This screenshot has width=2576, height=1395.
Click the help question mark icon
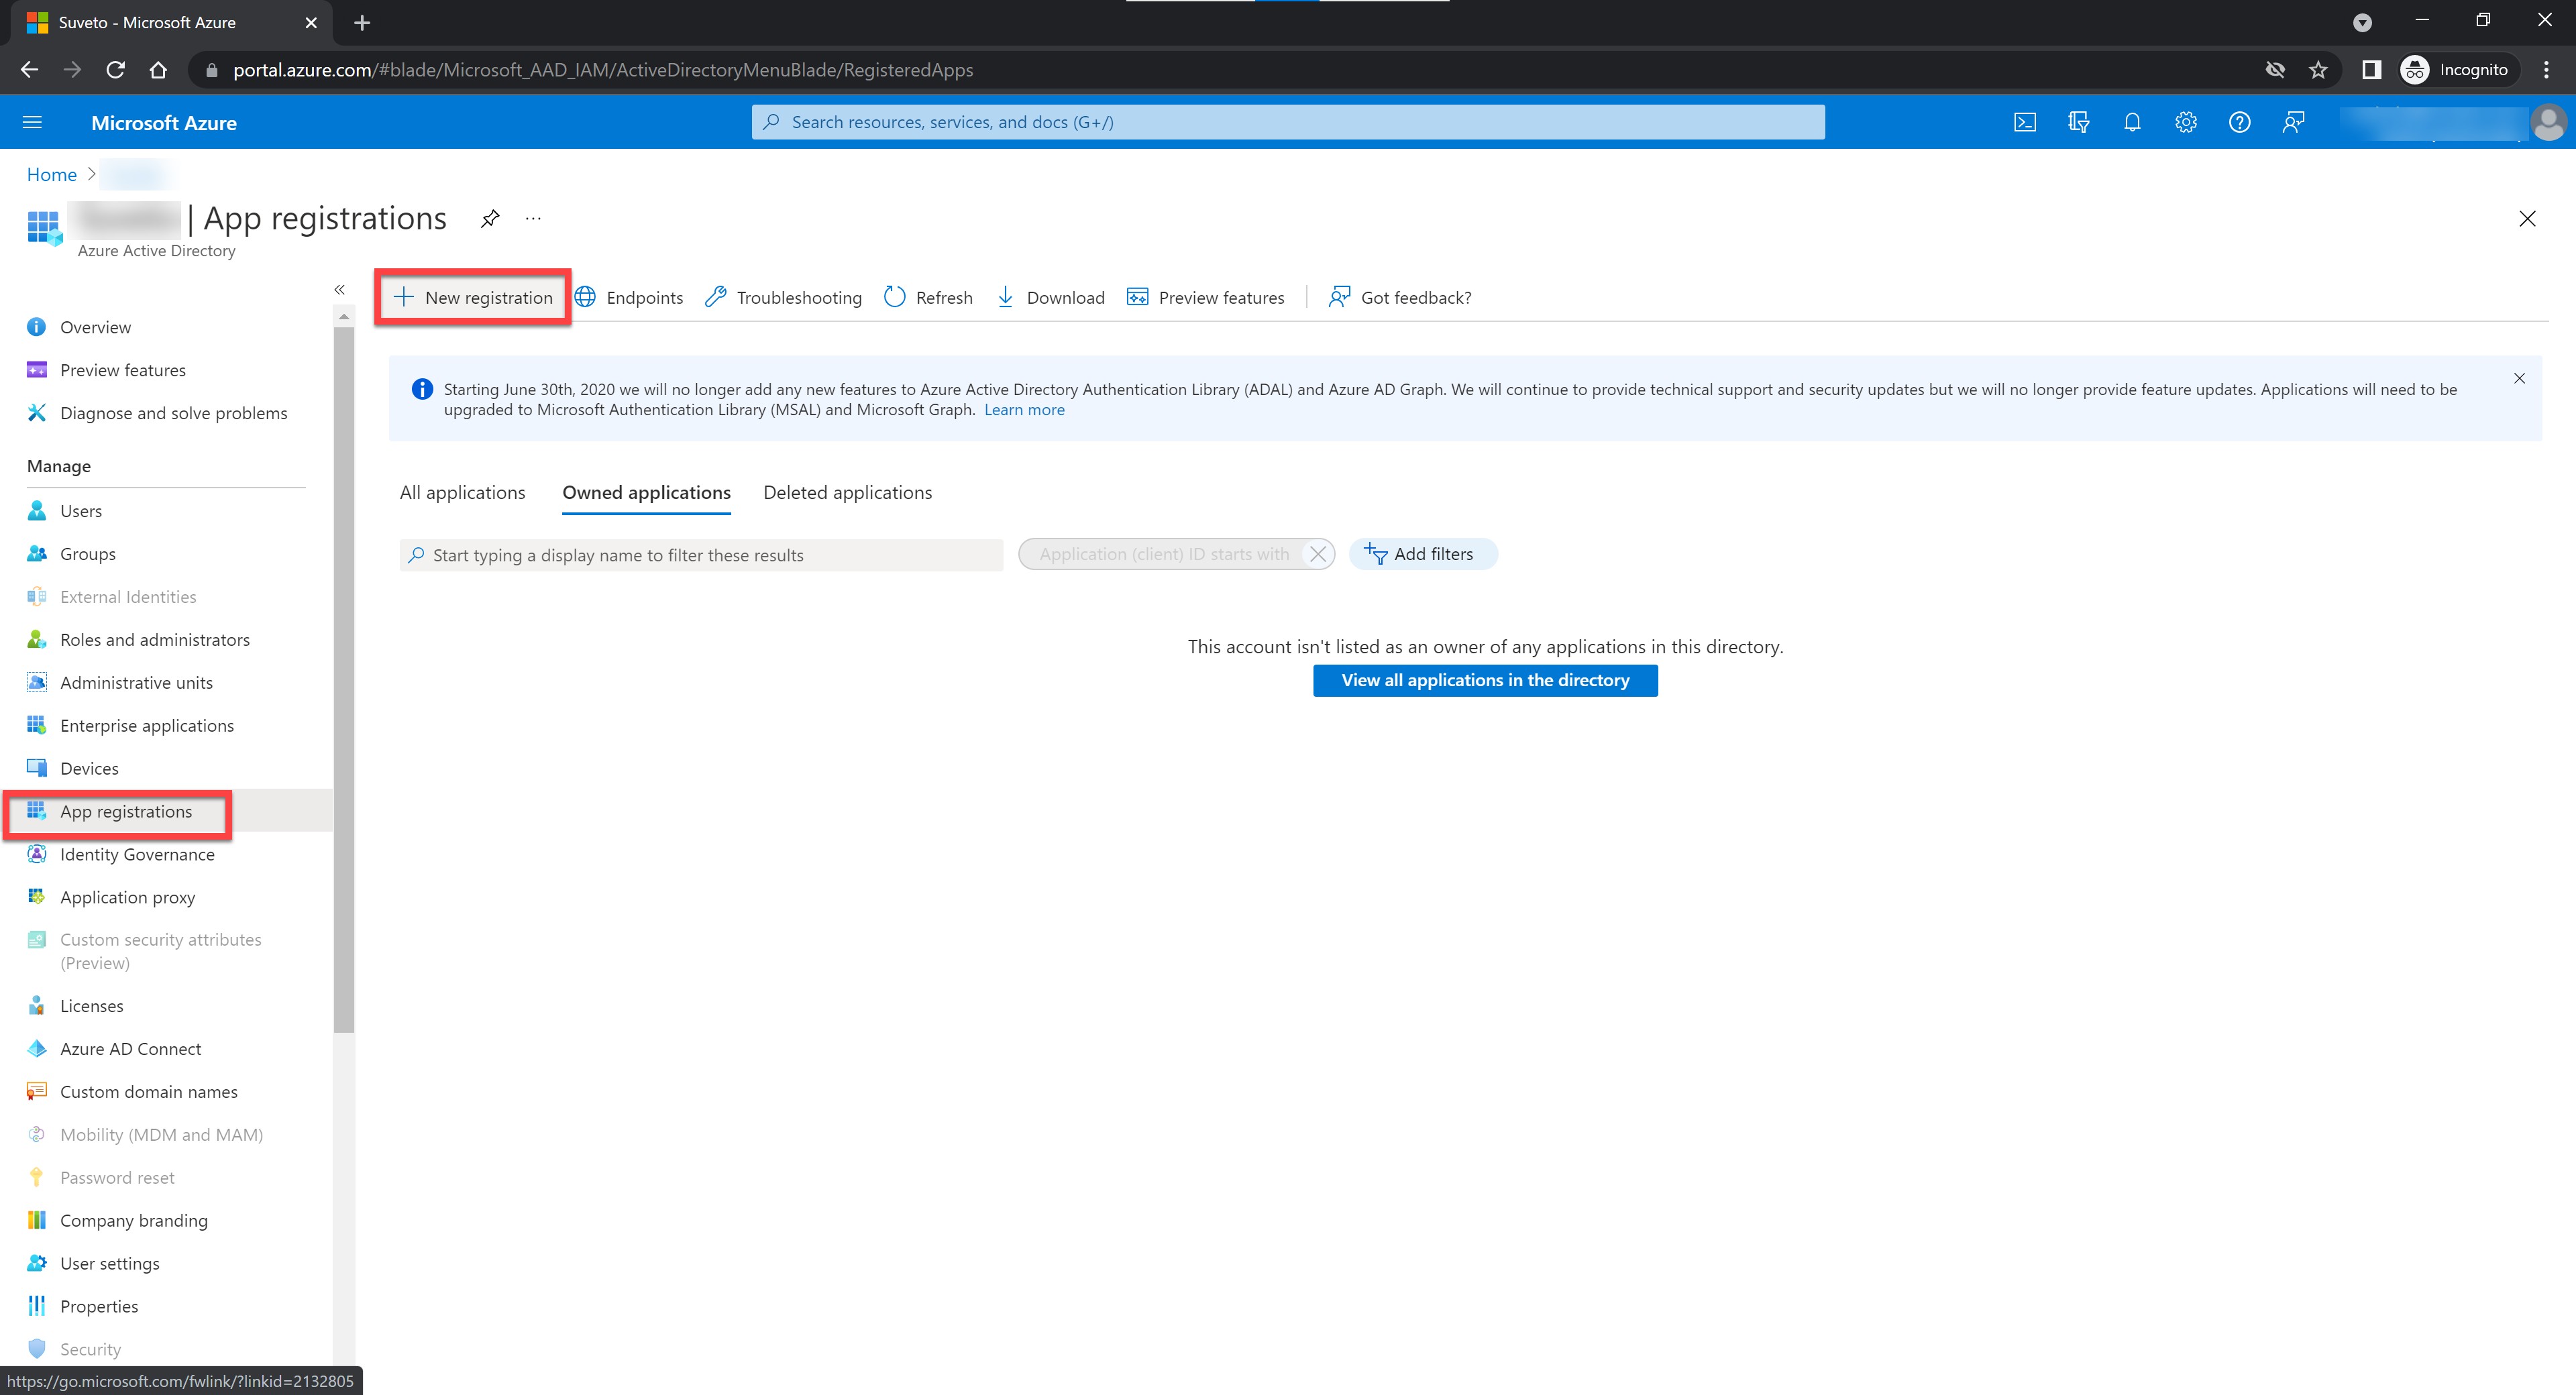coord(2239,122)
